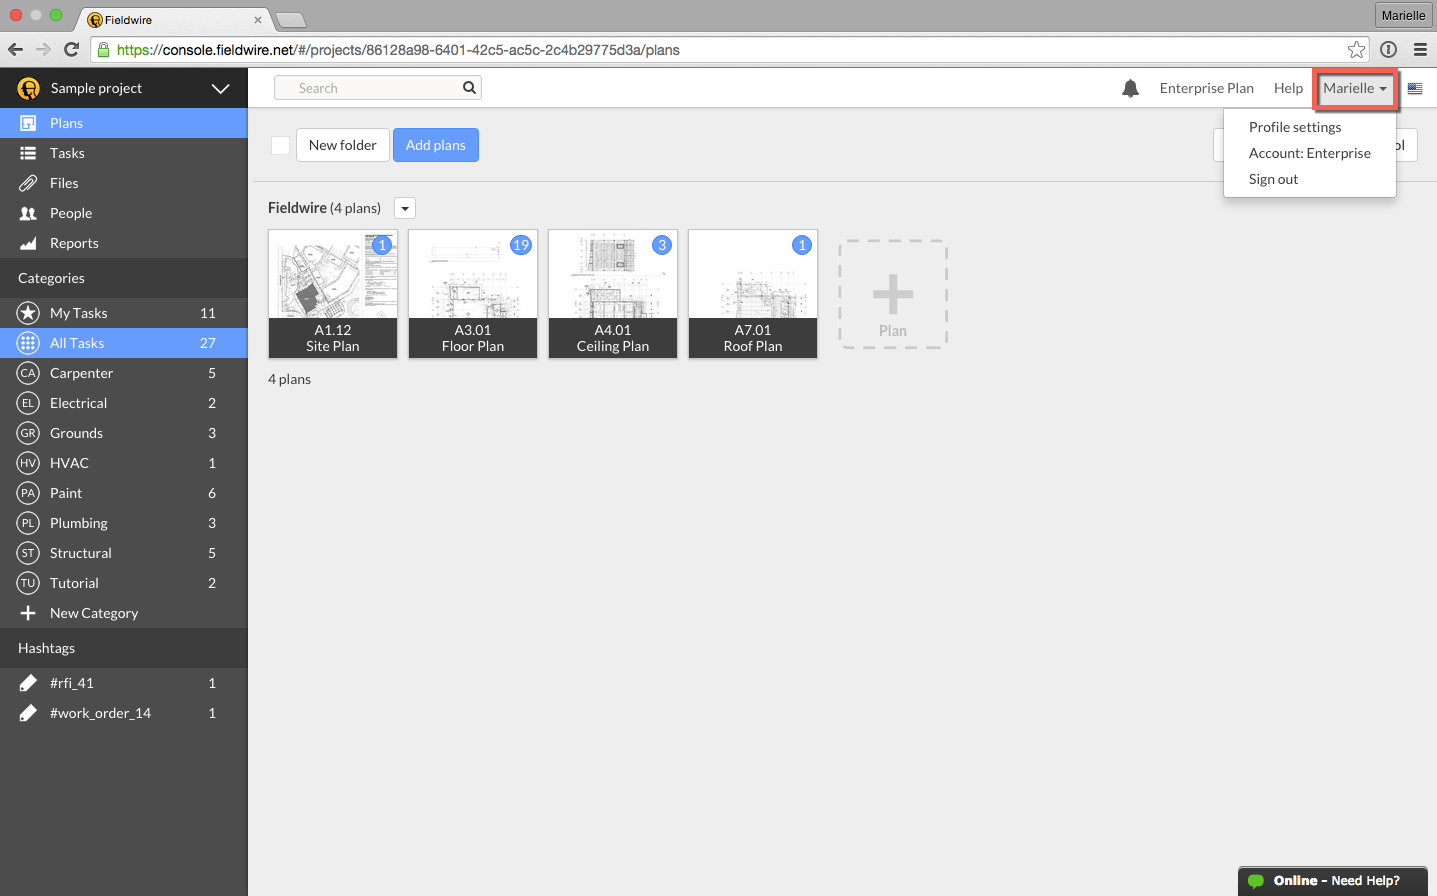Choose Account: Enterprise menu entry
Viewport: 1437px width, 896px height.
[x=1310, y=153]
